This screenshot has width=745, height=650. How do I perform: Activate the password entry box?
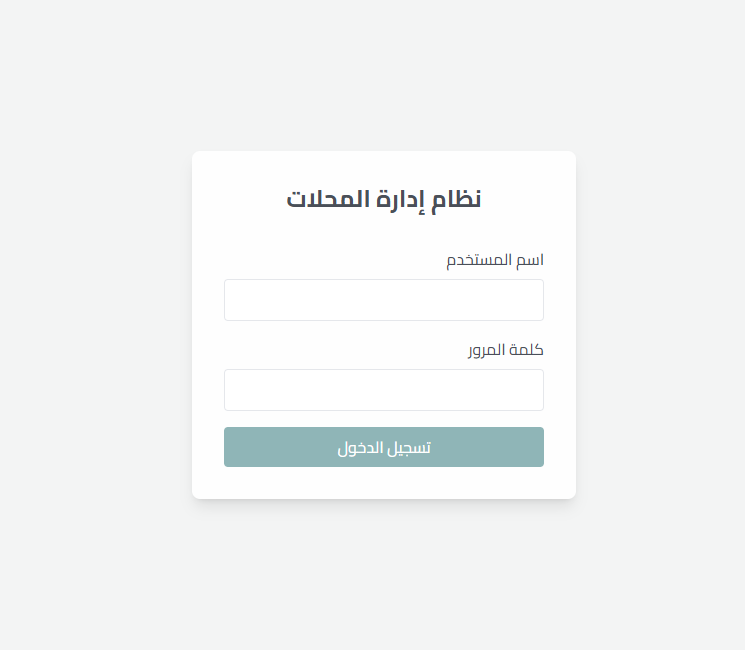coord(383,390)
